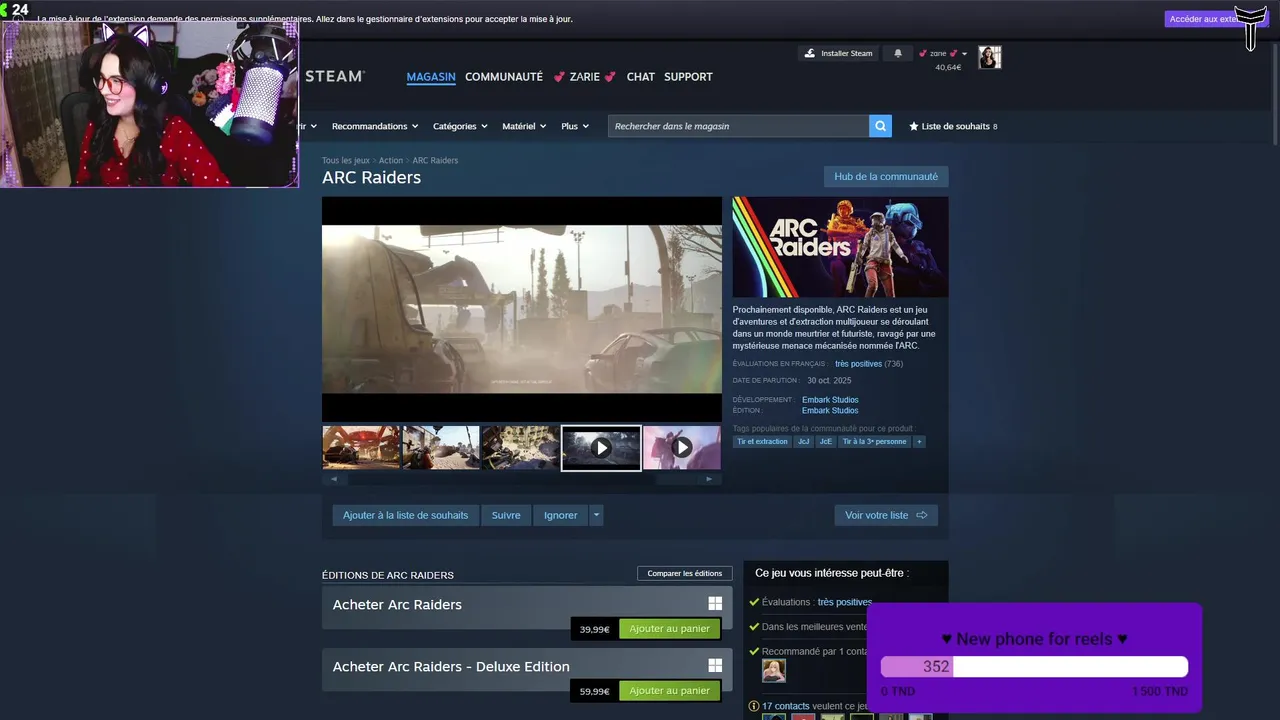
Task: Click the recommending contact's avatar
Action: coord(773,671)
